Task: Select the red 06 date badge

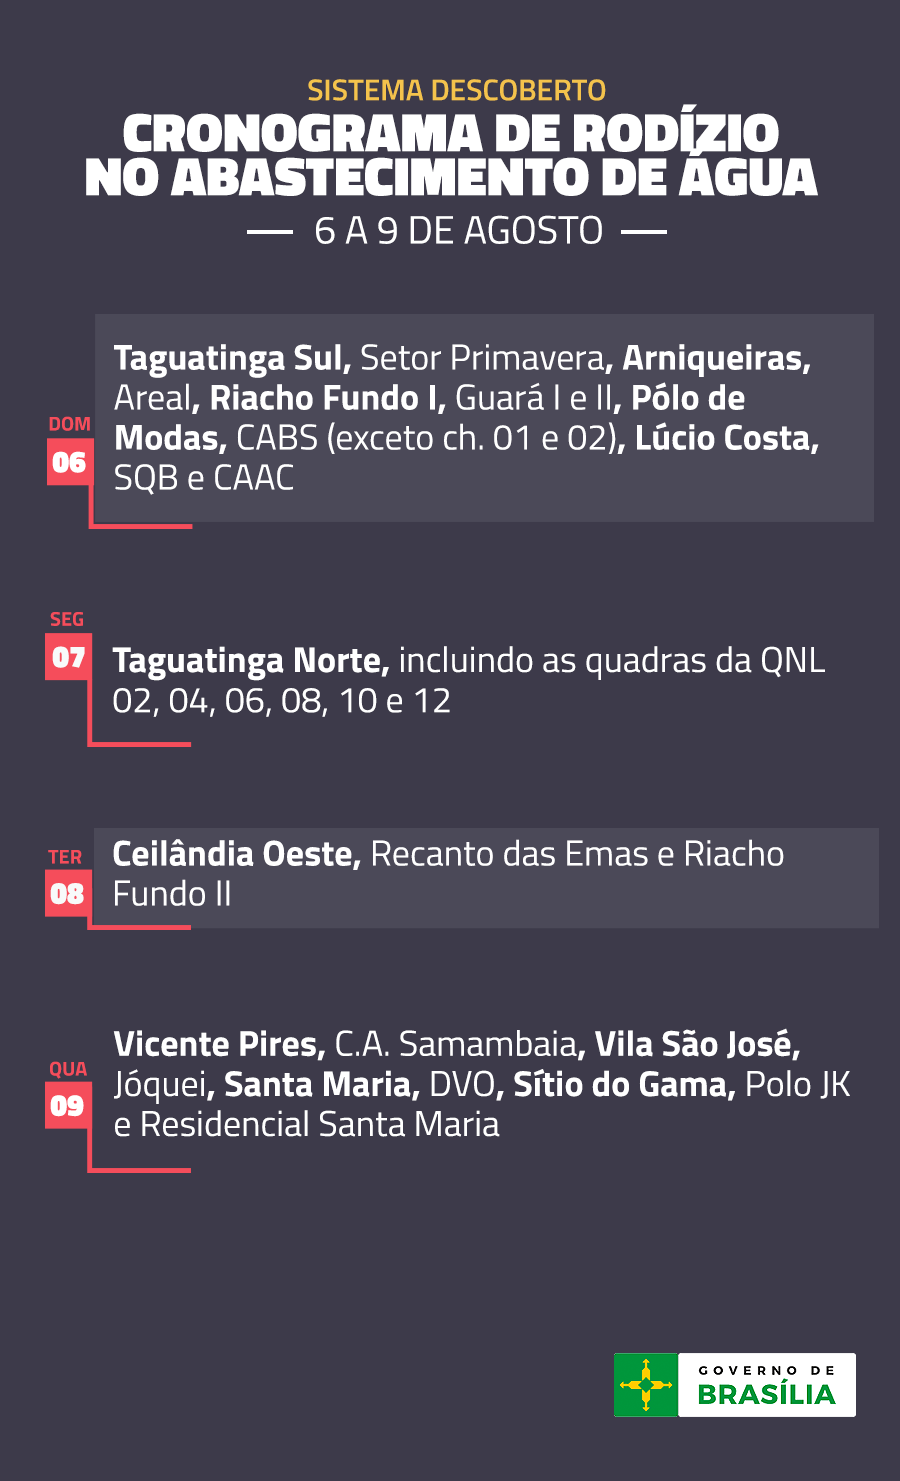Action: coord(69,463)
